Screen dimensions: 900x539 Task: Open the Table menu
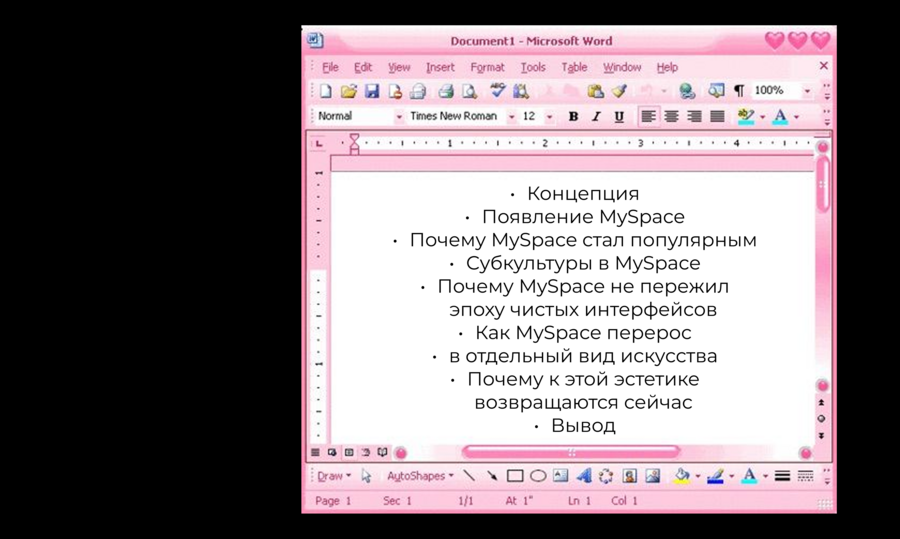click(x=574, y=67)
